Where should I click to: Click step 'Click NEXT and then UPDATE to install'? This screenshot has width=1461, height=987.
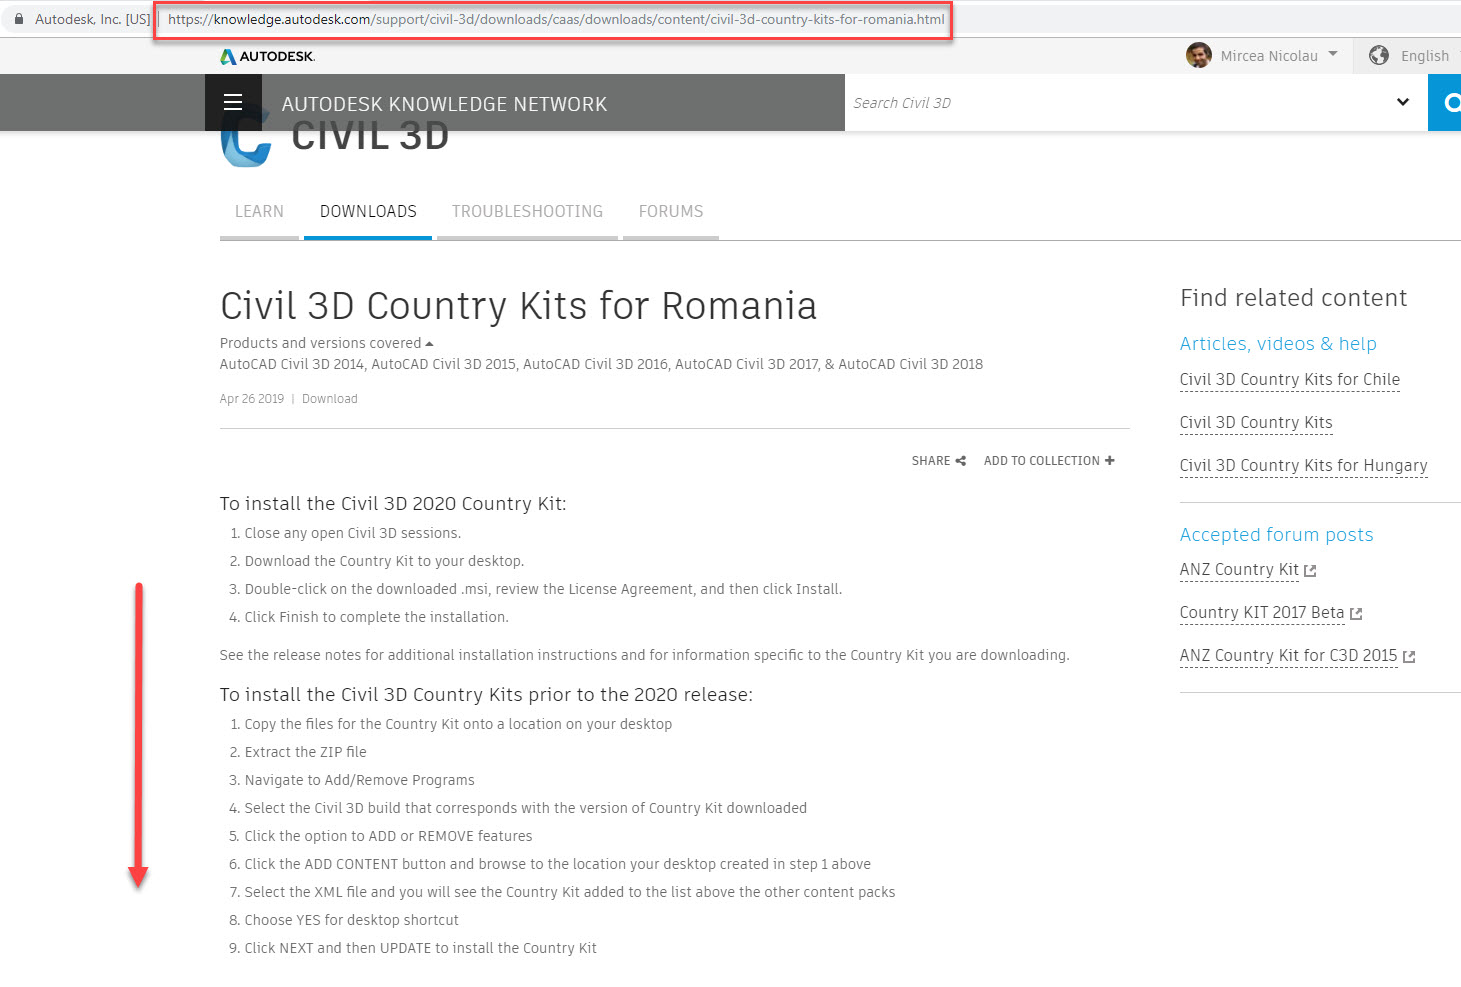pos(420,949)
